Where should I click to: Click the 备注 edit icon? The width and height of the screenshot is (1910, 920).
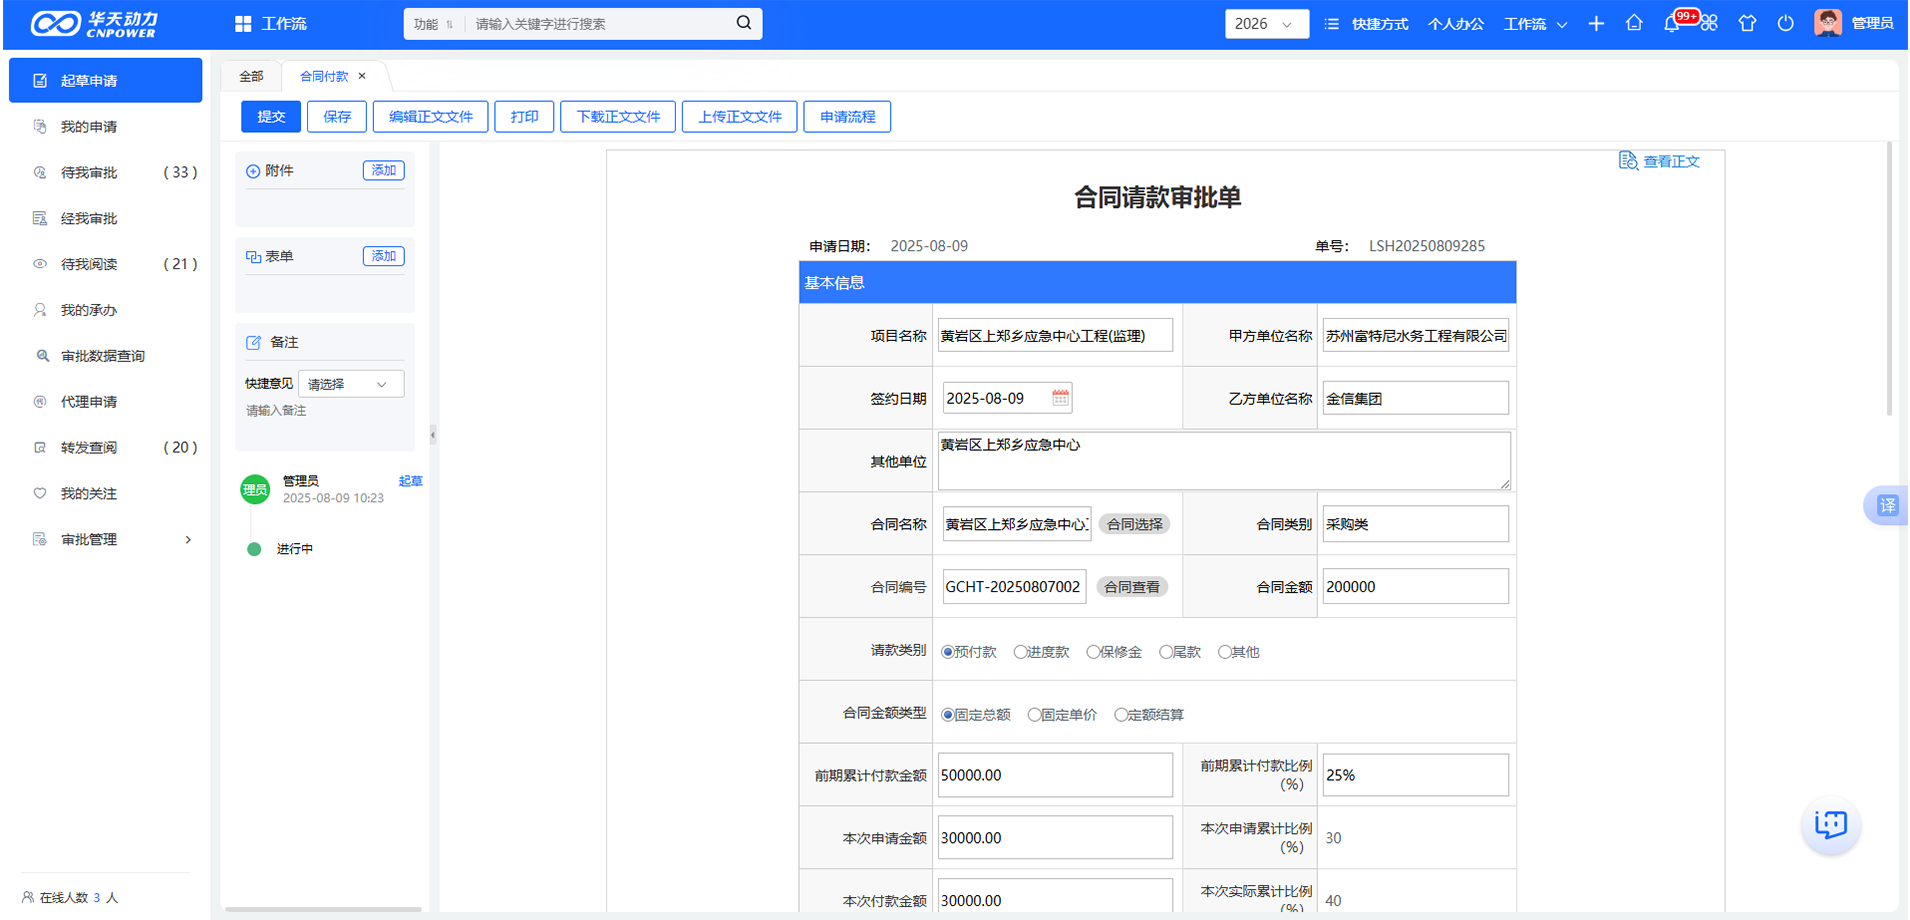[x=253, y=342]
